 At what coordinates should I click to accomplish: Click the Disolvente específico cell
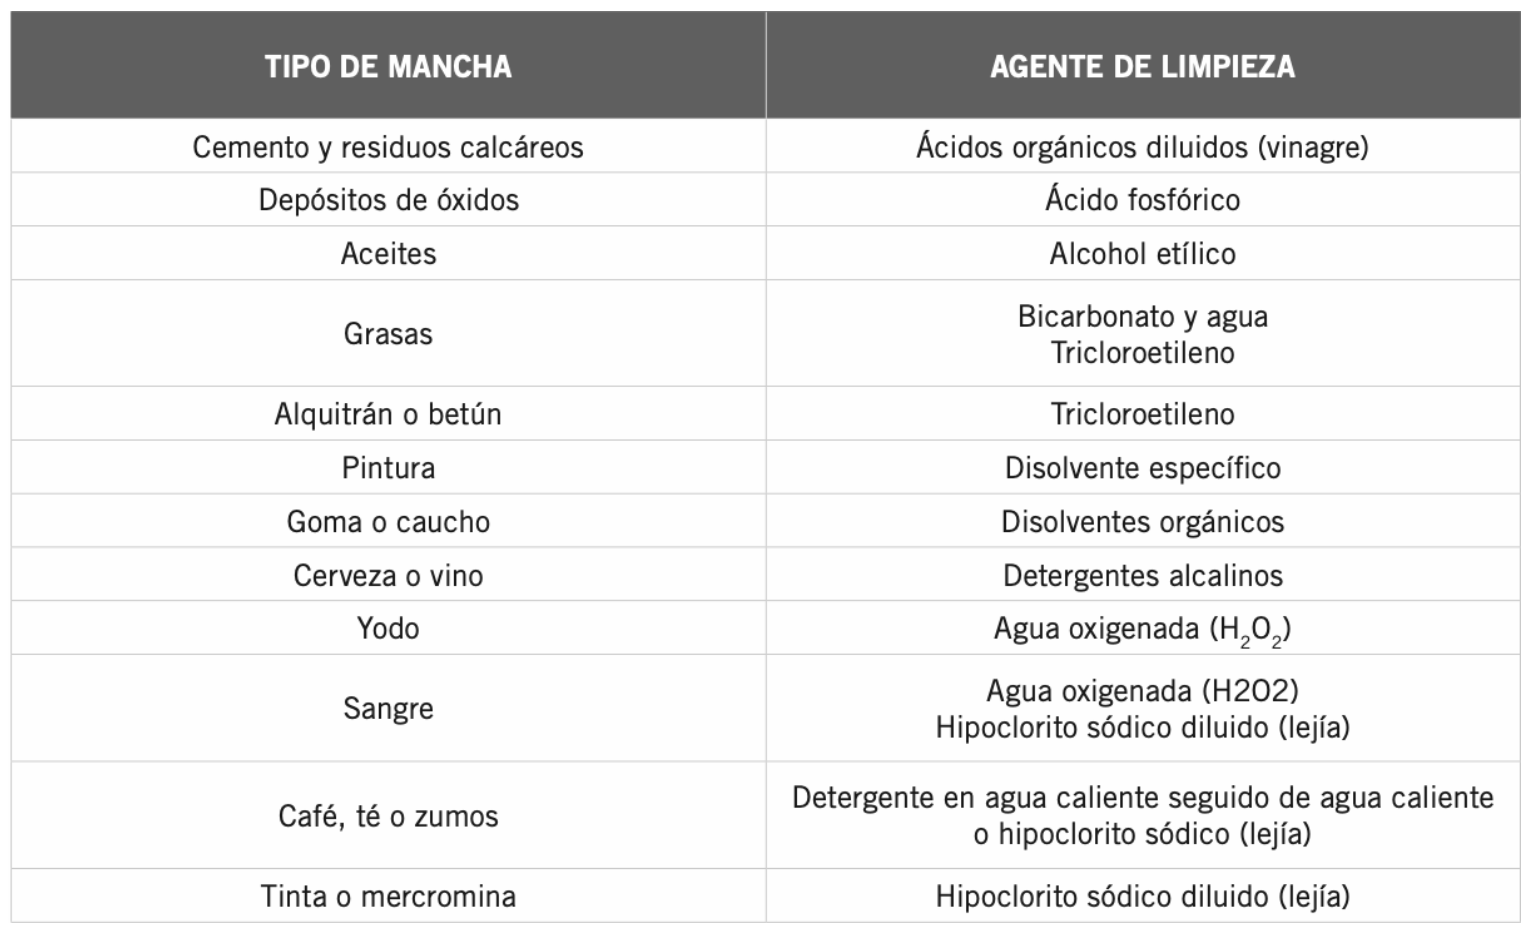click(1143, 468)
